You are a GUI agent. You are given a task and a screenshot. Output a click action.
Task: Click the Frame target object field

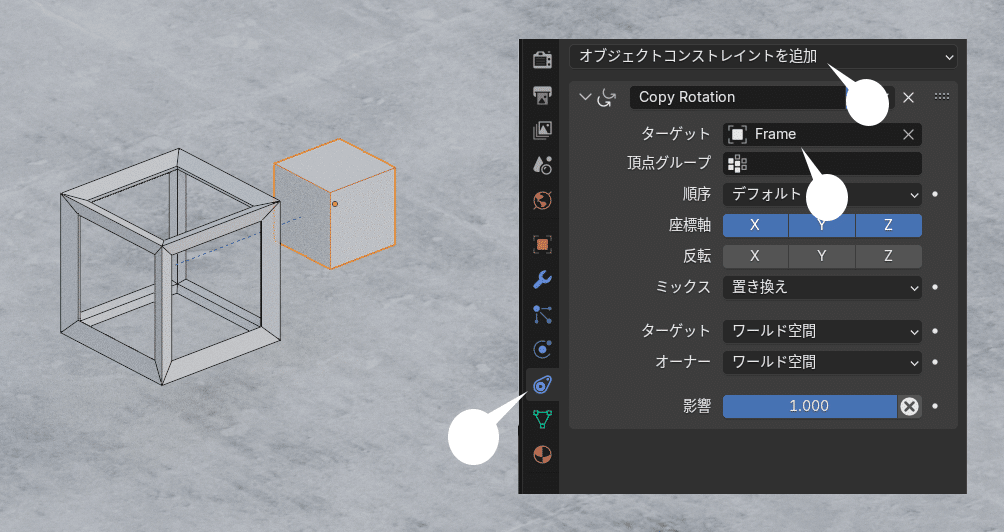(x=822, y=134)
